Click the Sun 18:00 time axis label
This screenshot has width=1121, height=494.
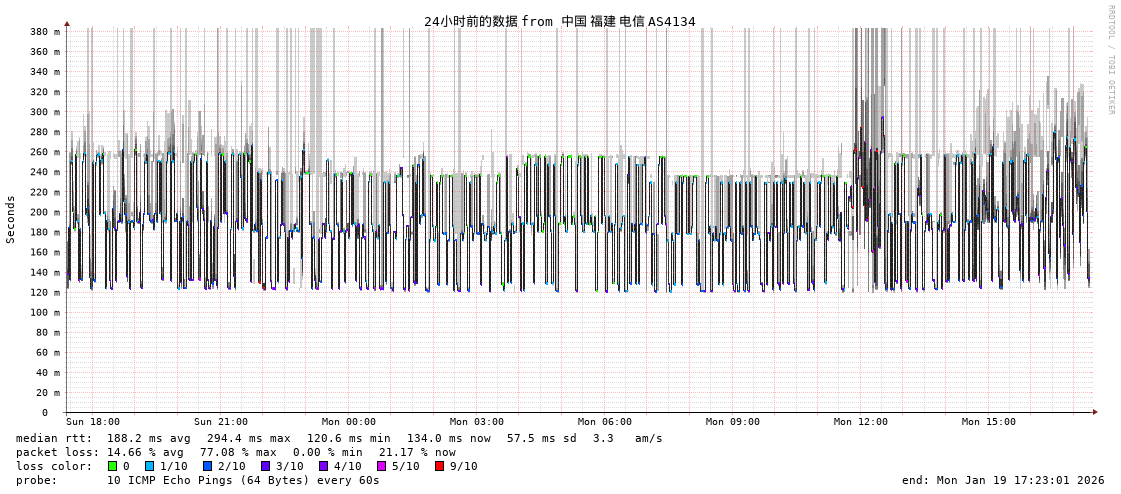click(x=93, y=422)
